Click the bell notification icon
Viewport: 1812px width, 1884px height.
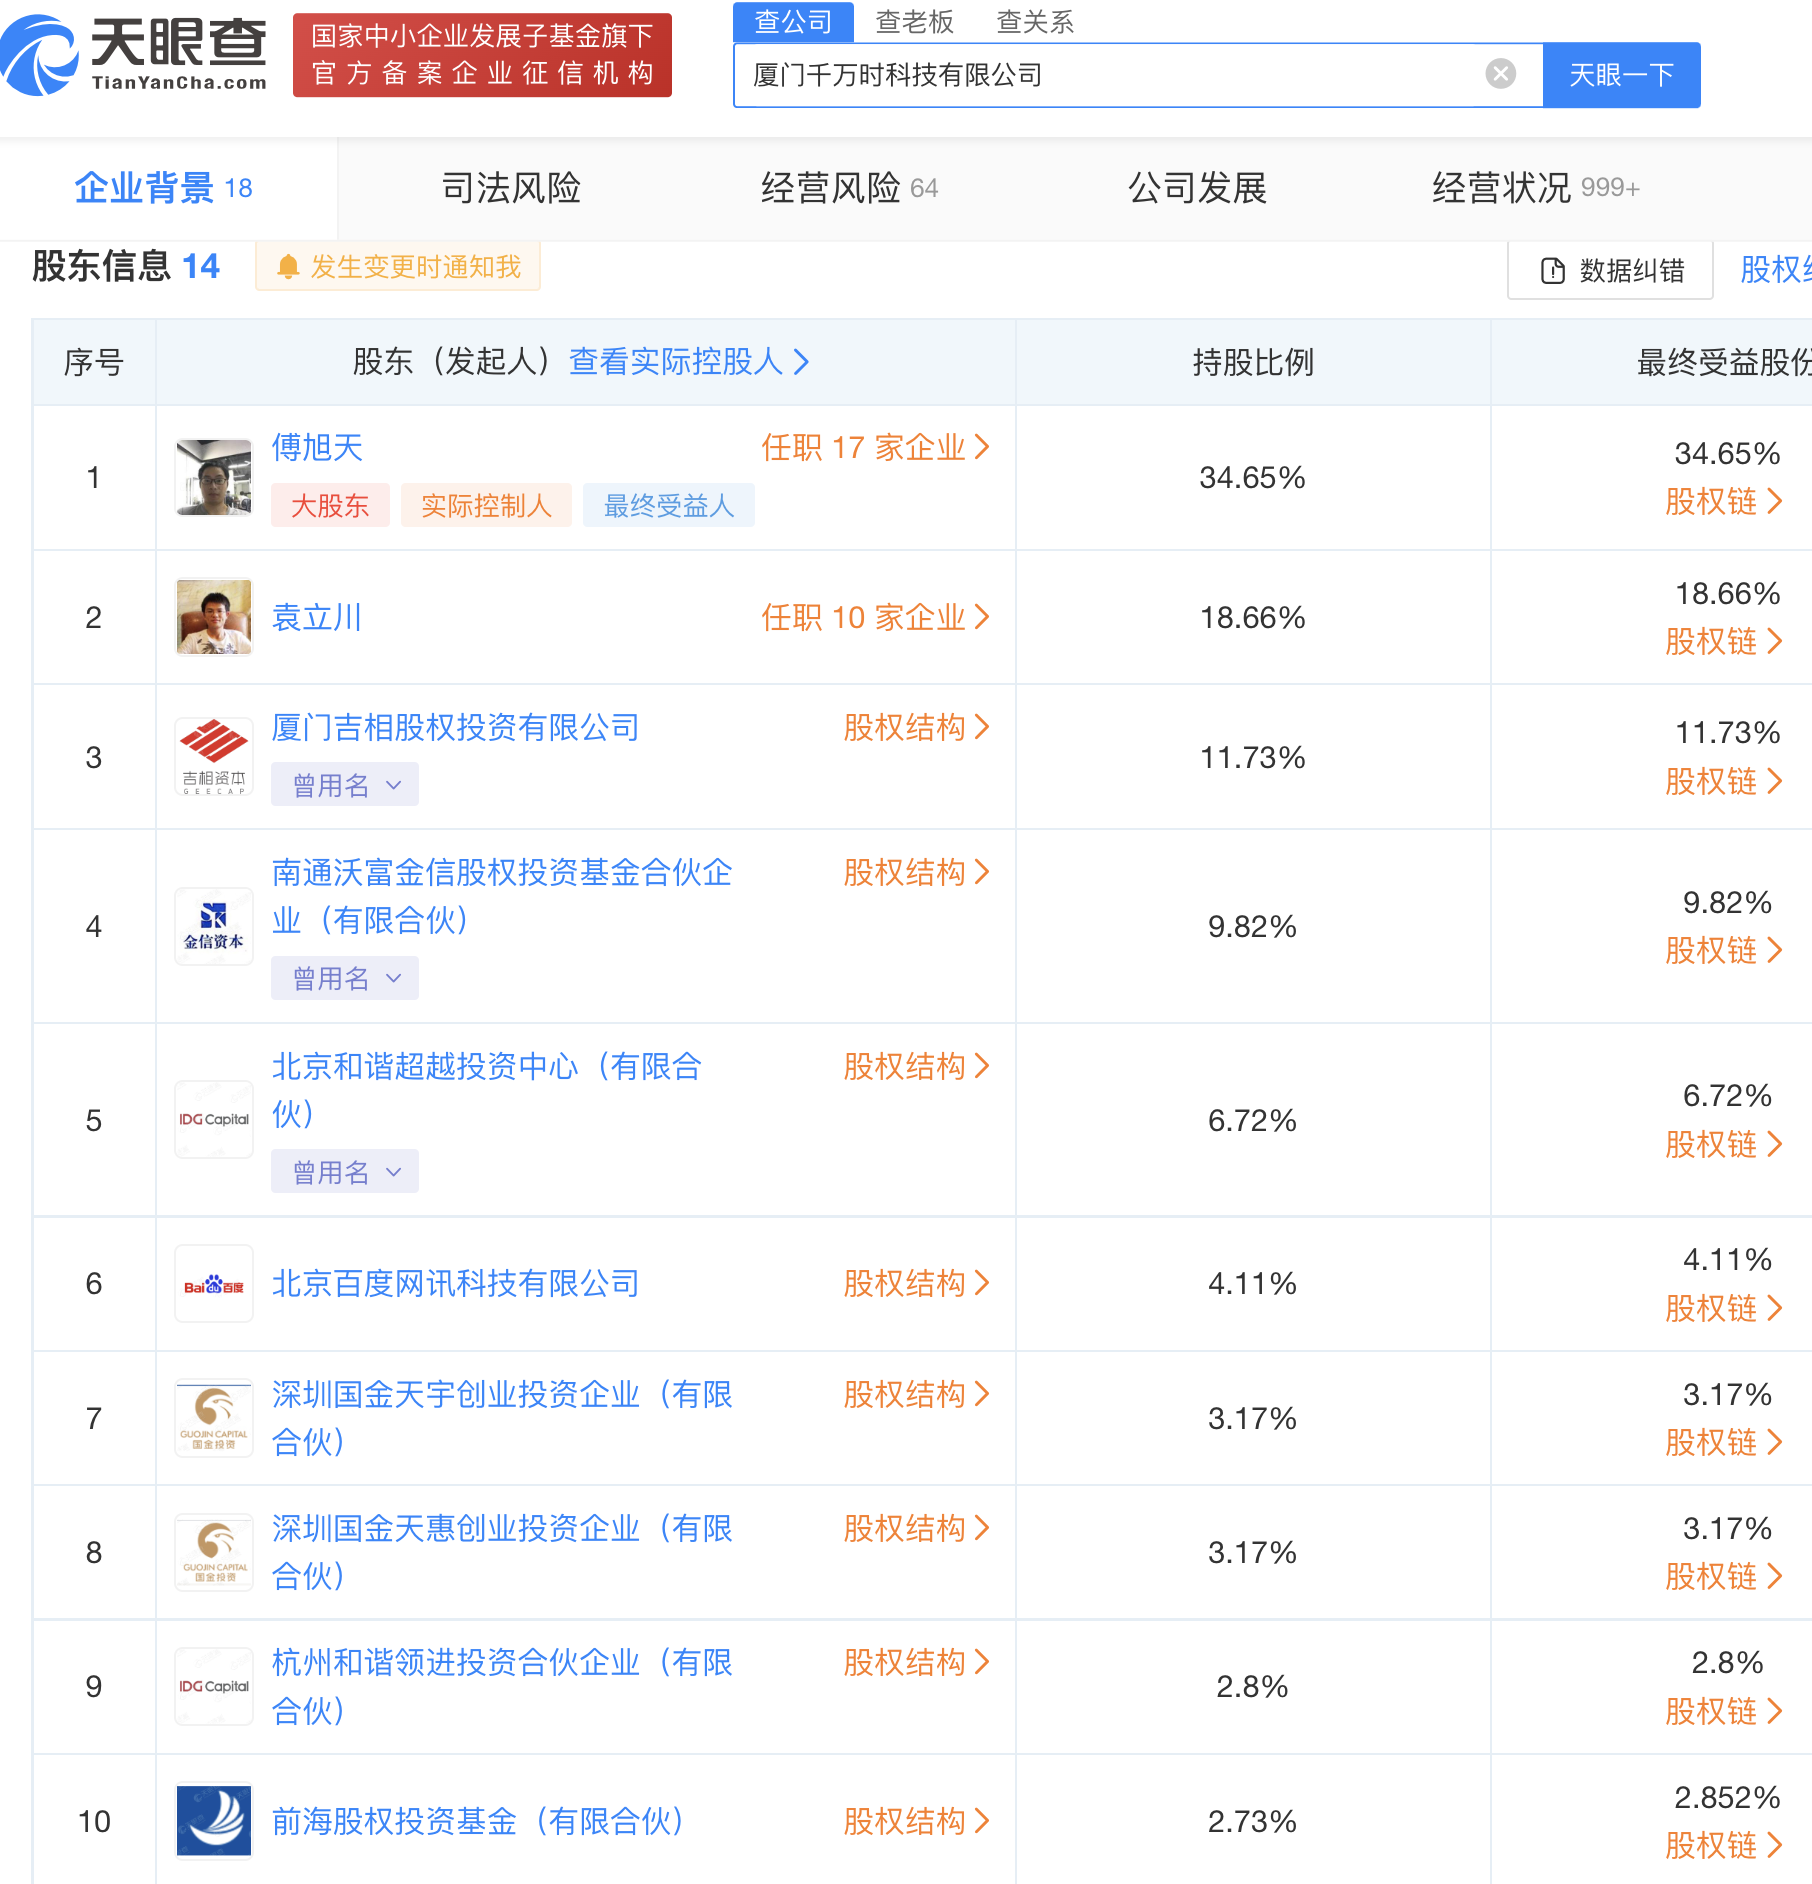288,267
